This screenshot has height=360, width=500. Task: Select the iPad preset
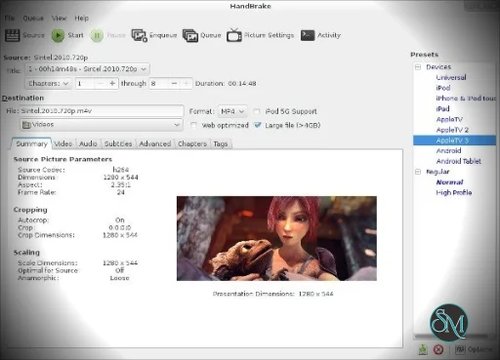(x=443, y=109)
